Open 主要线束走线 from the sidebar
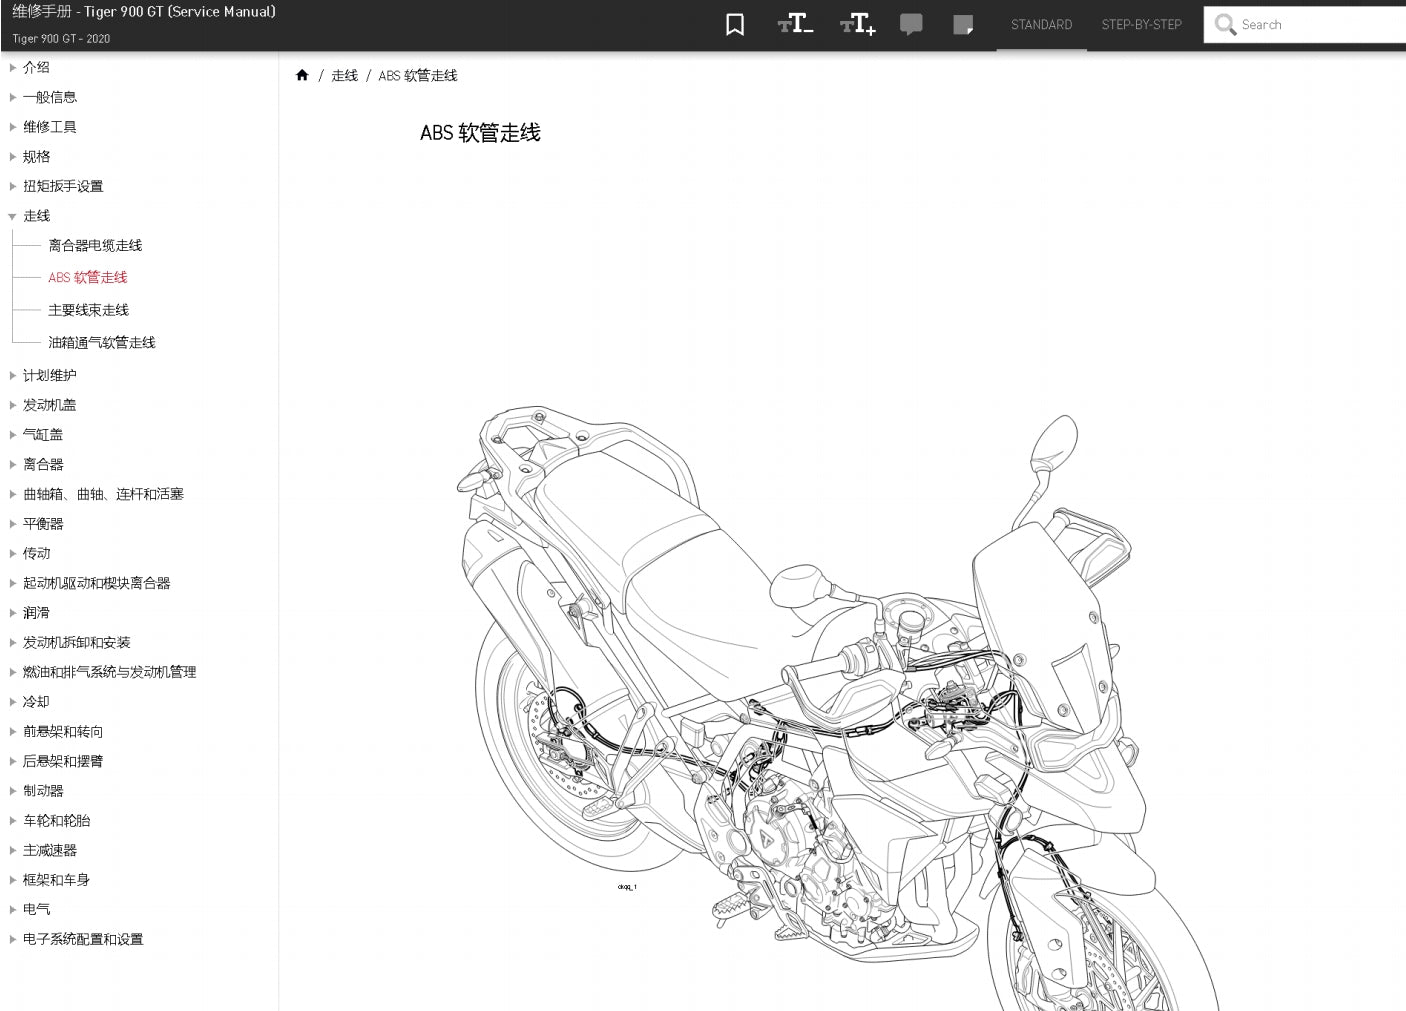This screenshot has height=1011, width=1406. [87, 310]
